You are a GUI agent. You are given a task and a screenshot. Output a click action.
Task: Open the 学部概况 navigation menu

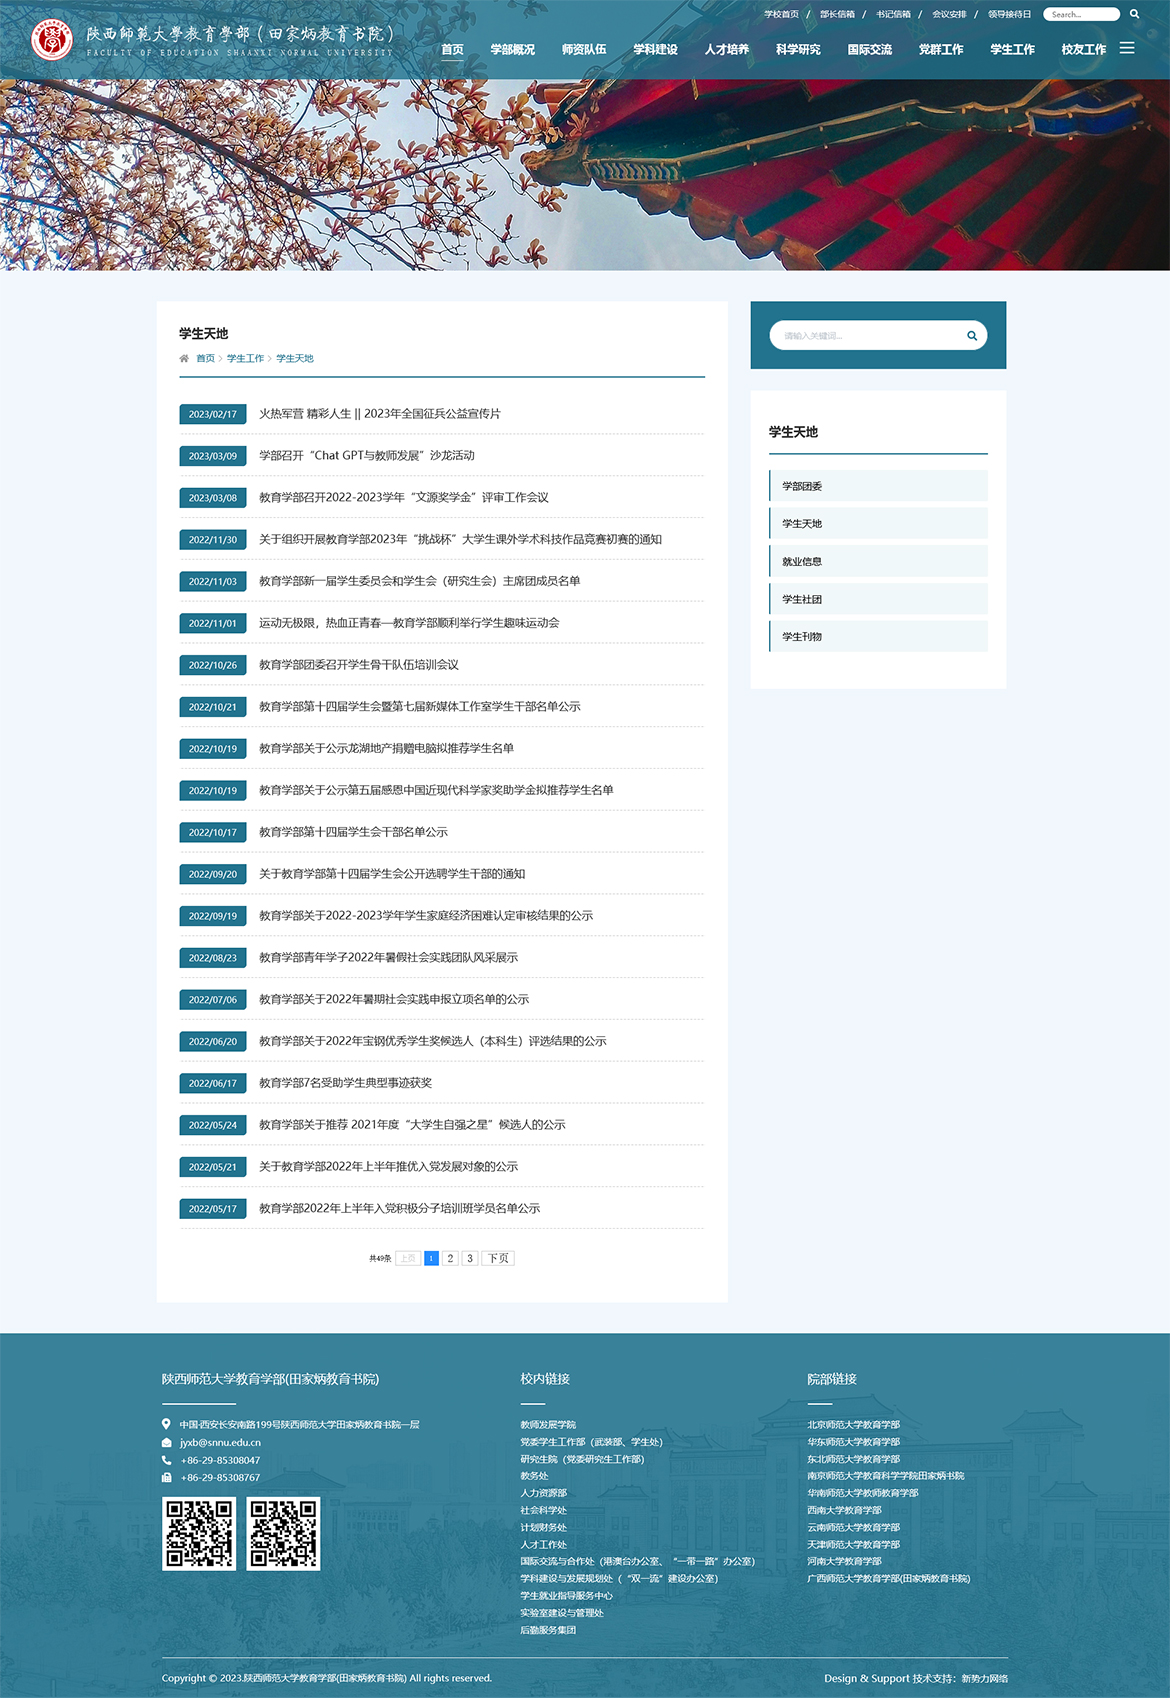click(x=512, y=49)
